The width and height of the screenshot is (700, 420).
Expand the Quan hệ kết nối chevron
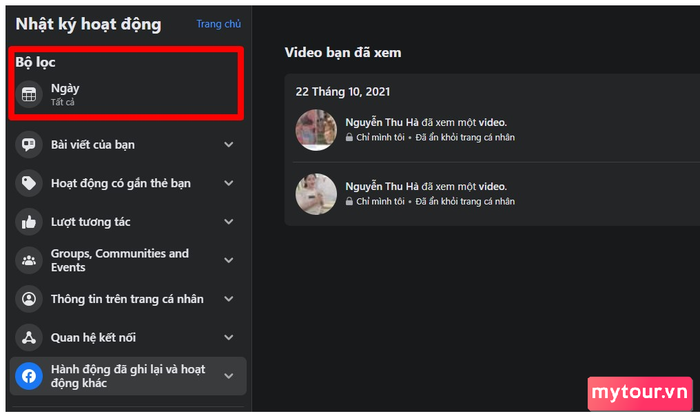pyautogui.click(x=229, y=337)
